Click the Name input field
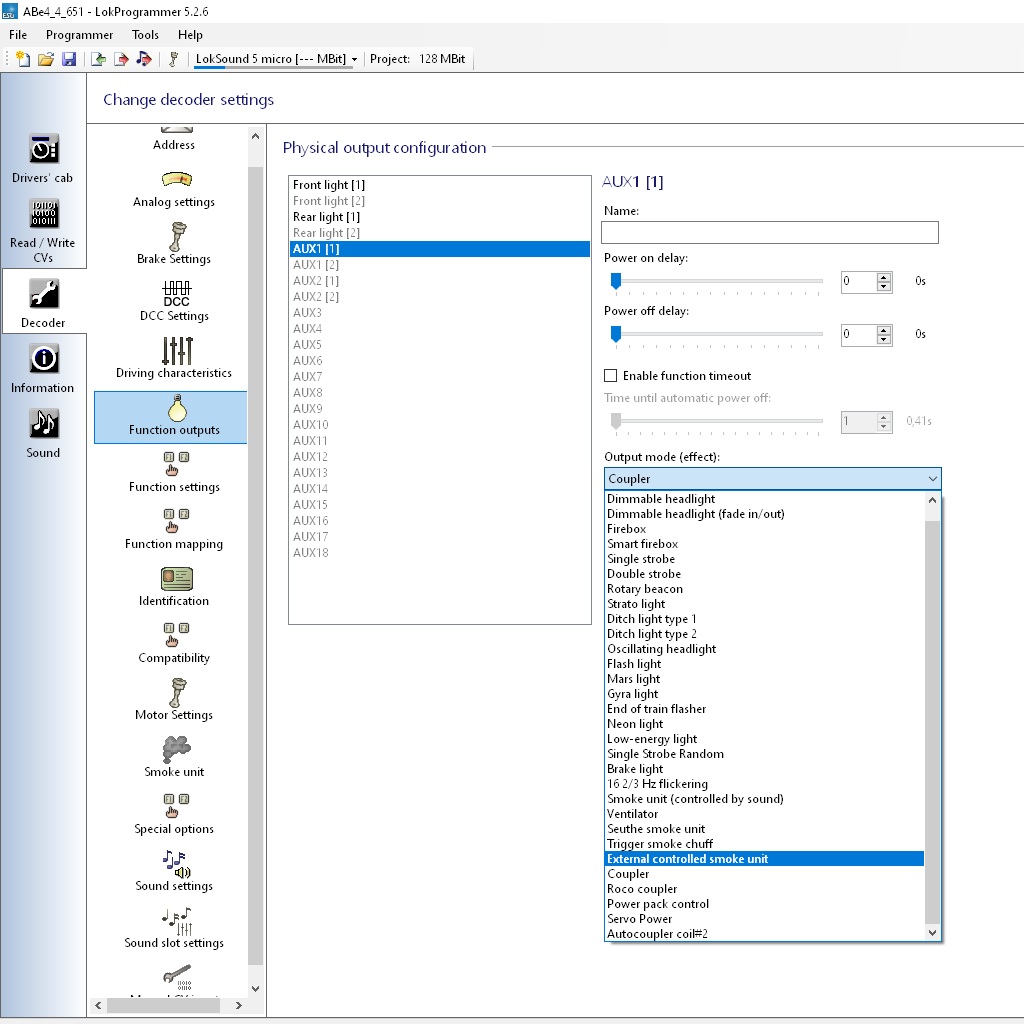Viewport: 1024px width, 1024px height. pyautogui.click(x=769, y=233)
